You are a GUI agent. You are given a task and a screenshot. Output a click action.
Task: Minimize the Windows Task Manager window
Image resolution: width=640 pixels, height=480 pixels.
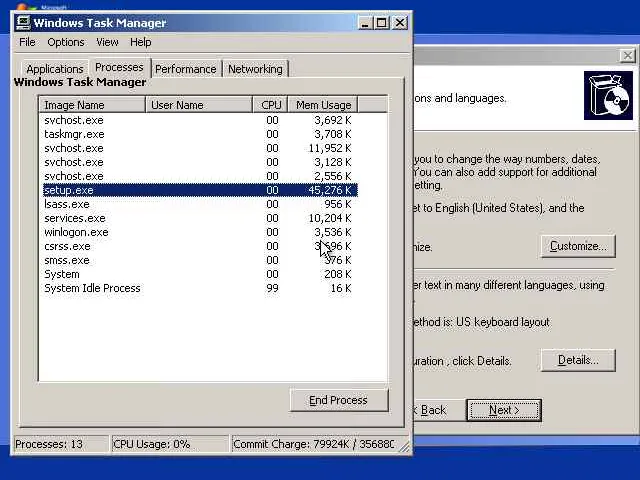tap(365, 23)
